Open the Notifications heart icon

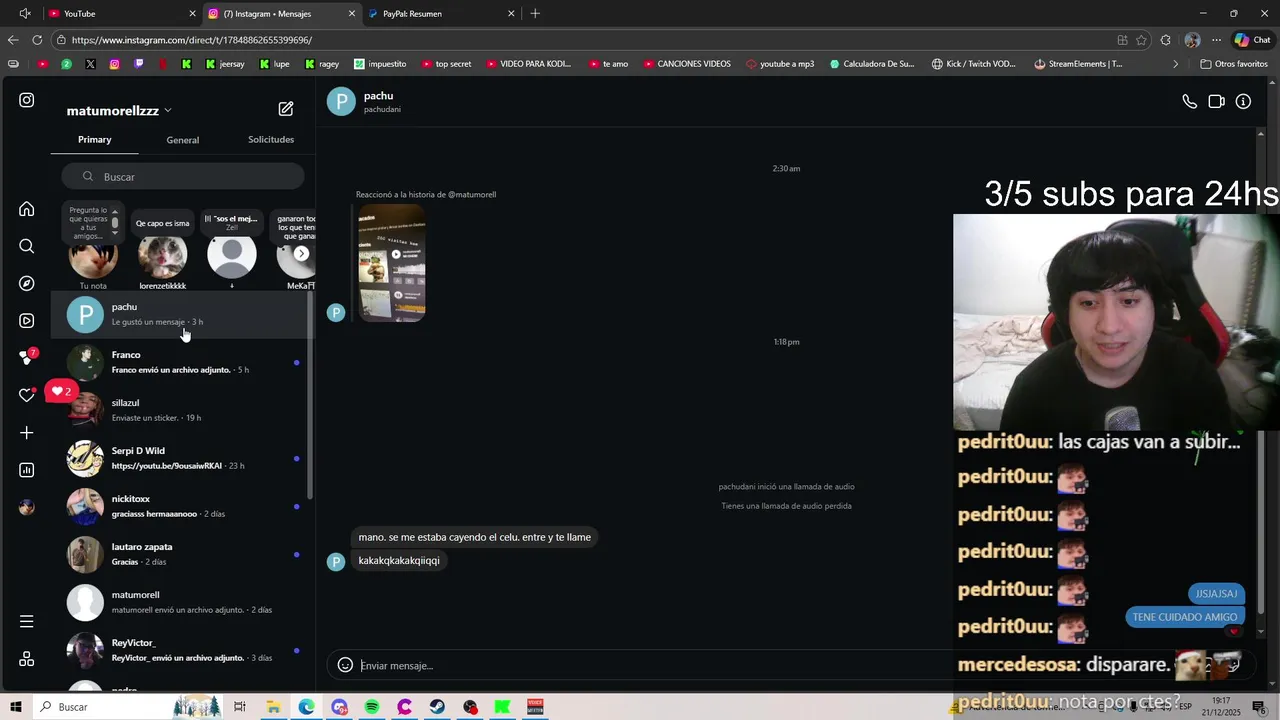pos(27,395)
